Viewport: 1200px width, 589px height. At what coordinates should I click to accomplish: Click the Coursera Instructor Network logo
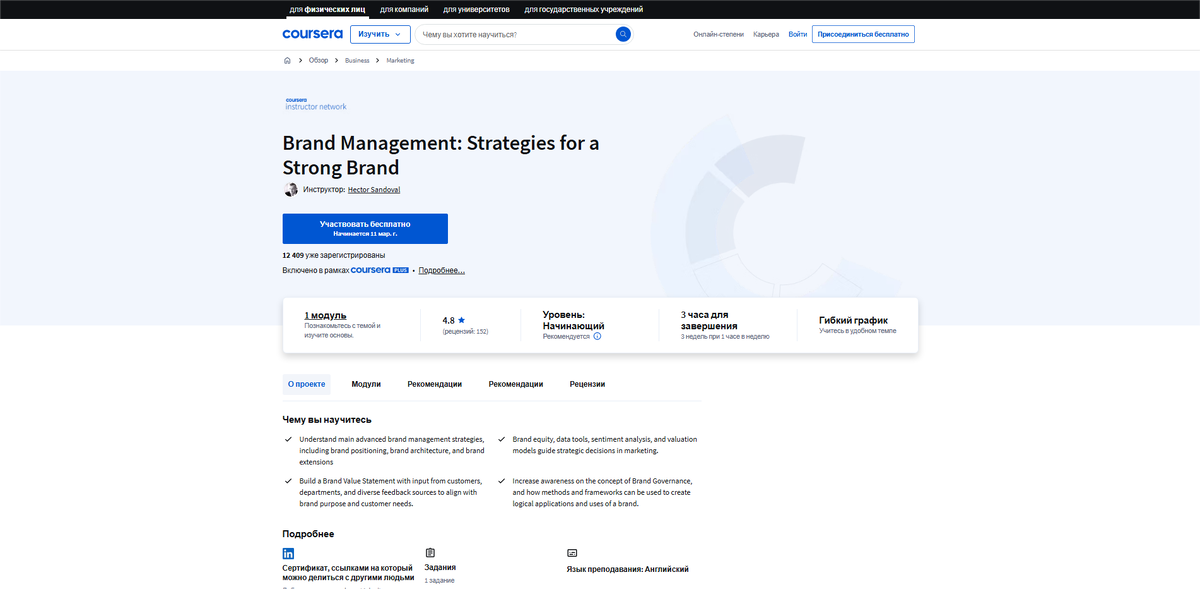click(315, 103)
